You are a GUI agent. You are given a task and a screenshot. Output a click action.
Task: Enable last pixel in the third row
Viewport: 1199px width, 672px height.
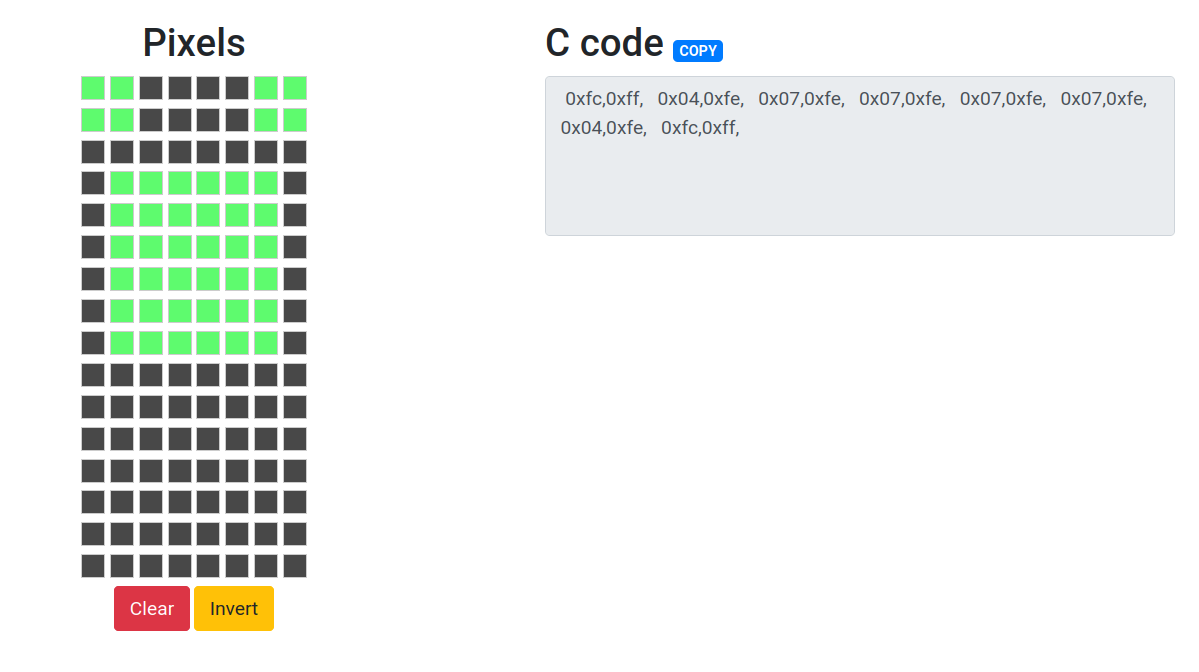(295, 152)
